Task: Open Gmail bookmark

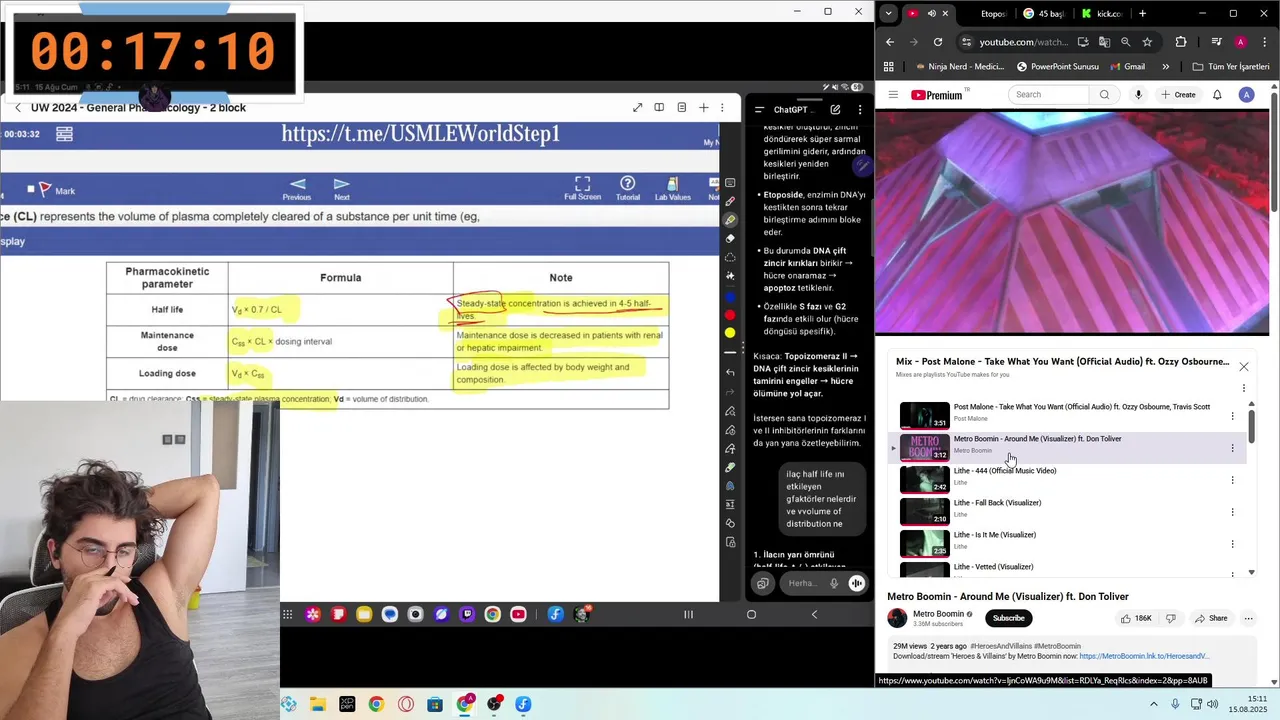Action: tap(1126, 67)
